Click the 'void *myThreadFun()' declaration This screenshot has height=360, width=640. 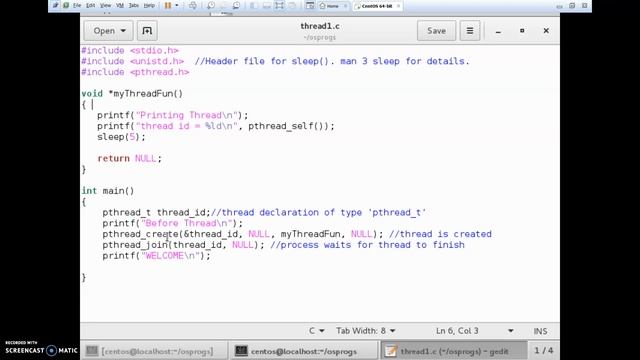pos(132,94)
